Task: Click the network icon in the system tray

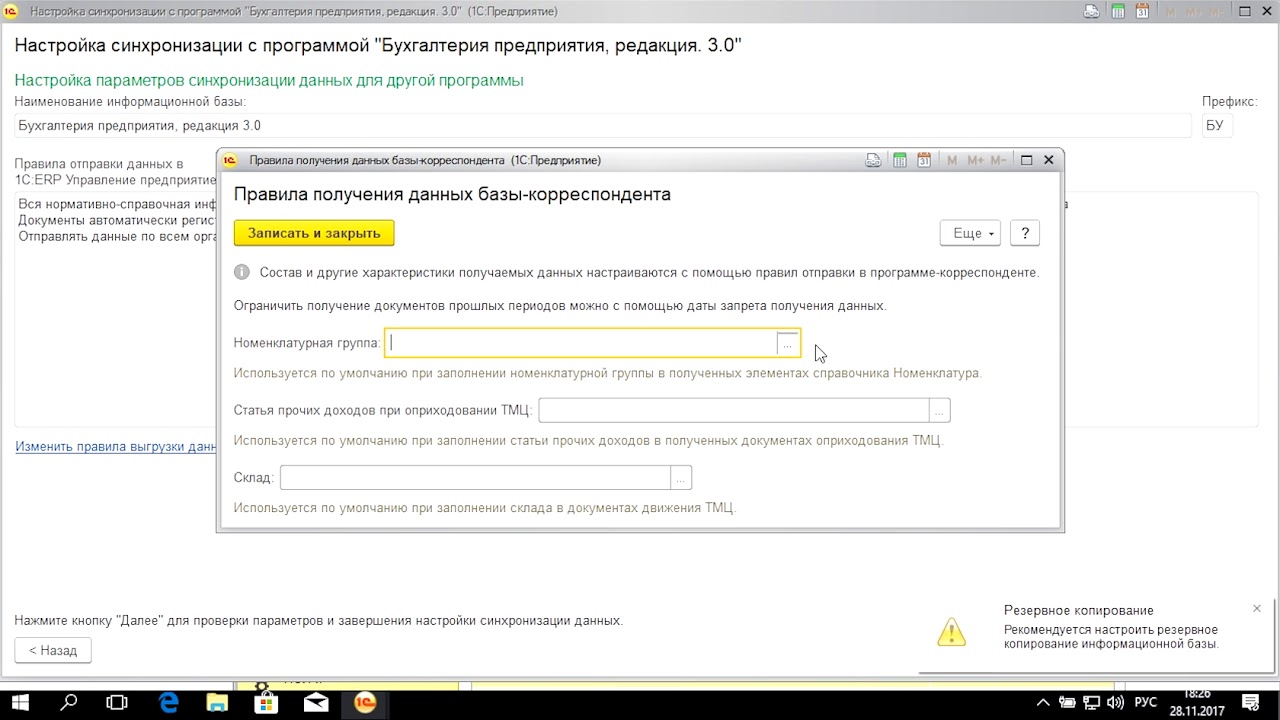Action: pos(1092,702)
